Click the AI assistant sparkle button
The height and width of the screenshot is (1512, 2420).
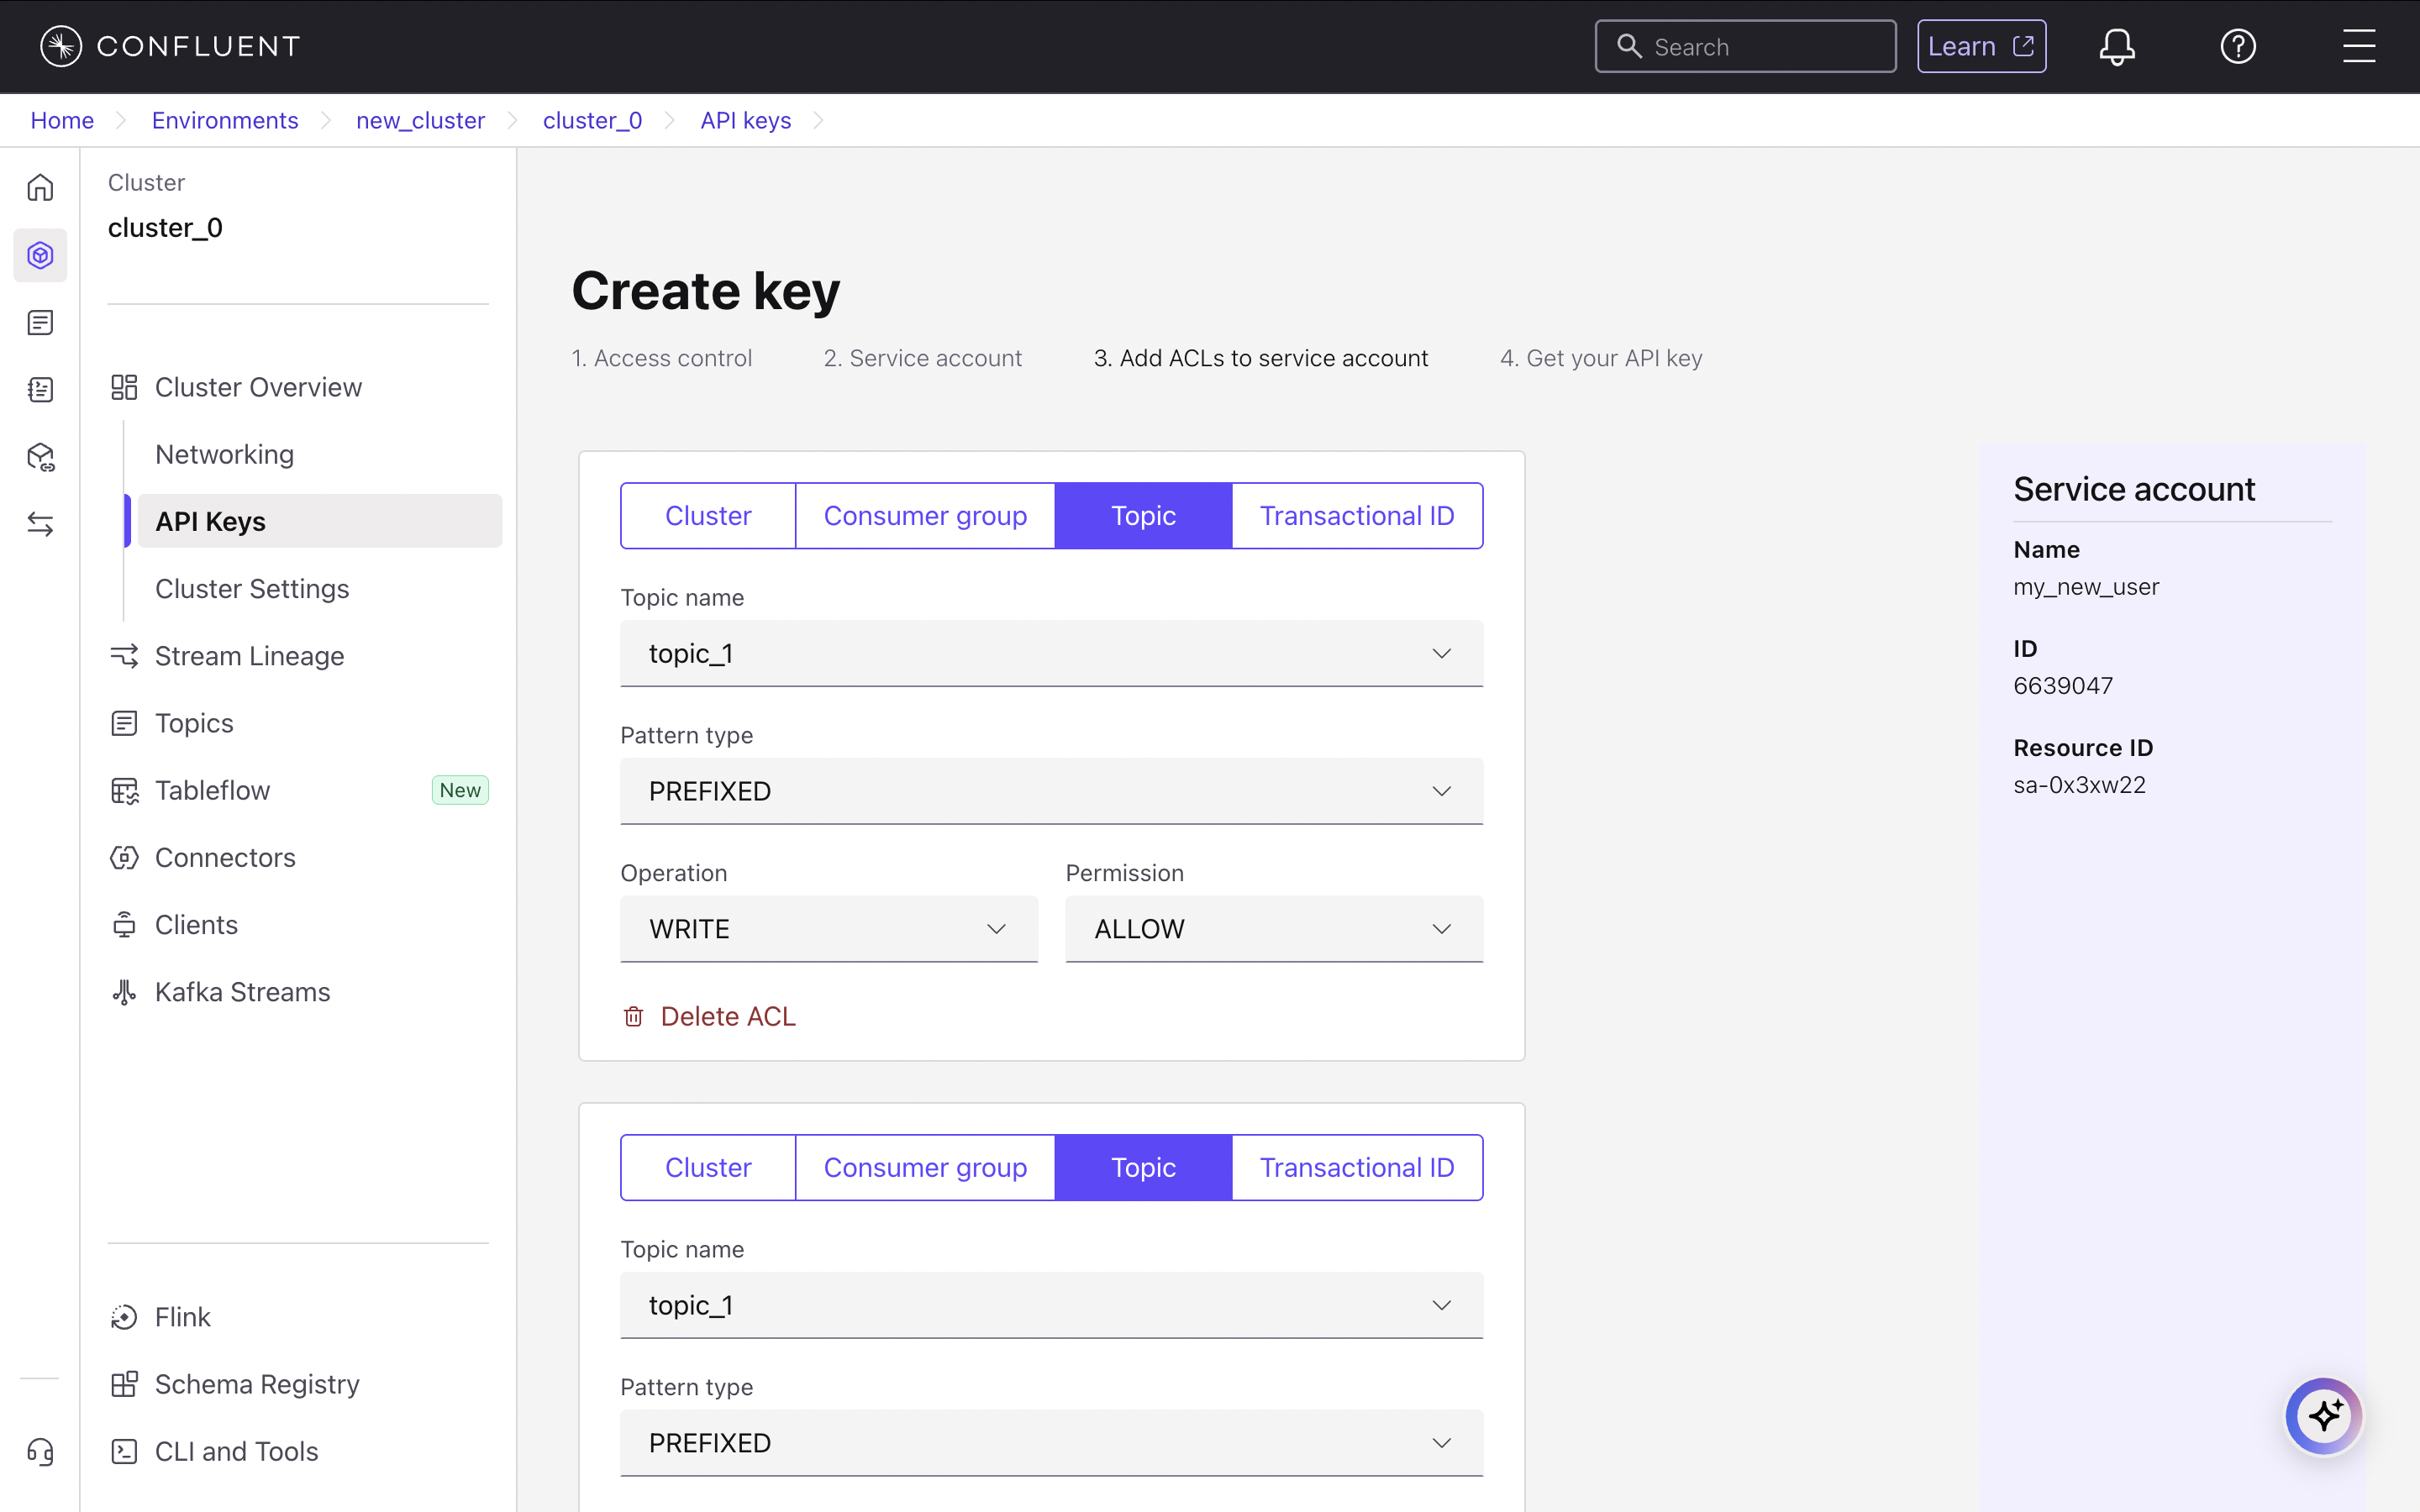(x=2323, y=1415)
